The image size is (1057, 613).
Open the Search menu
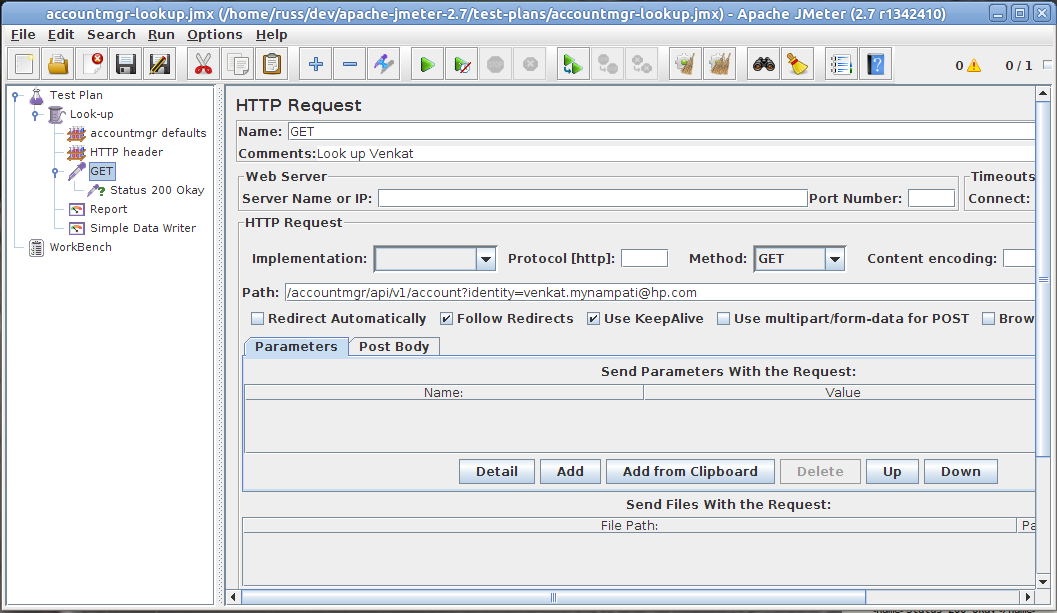[111, 34]
